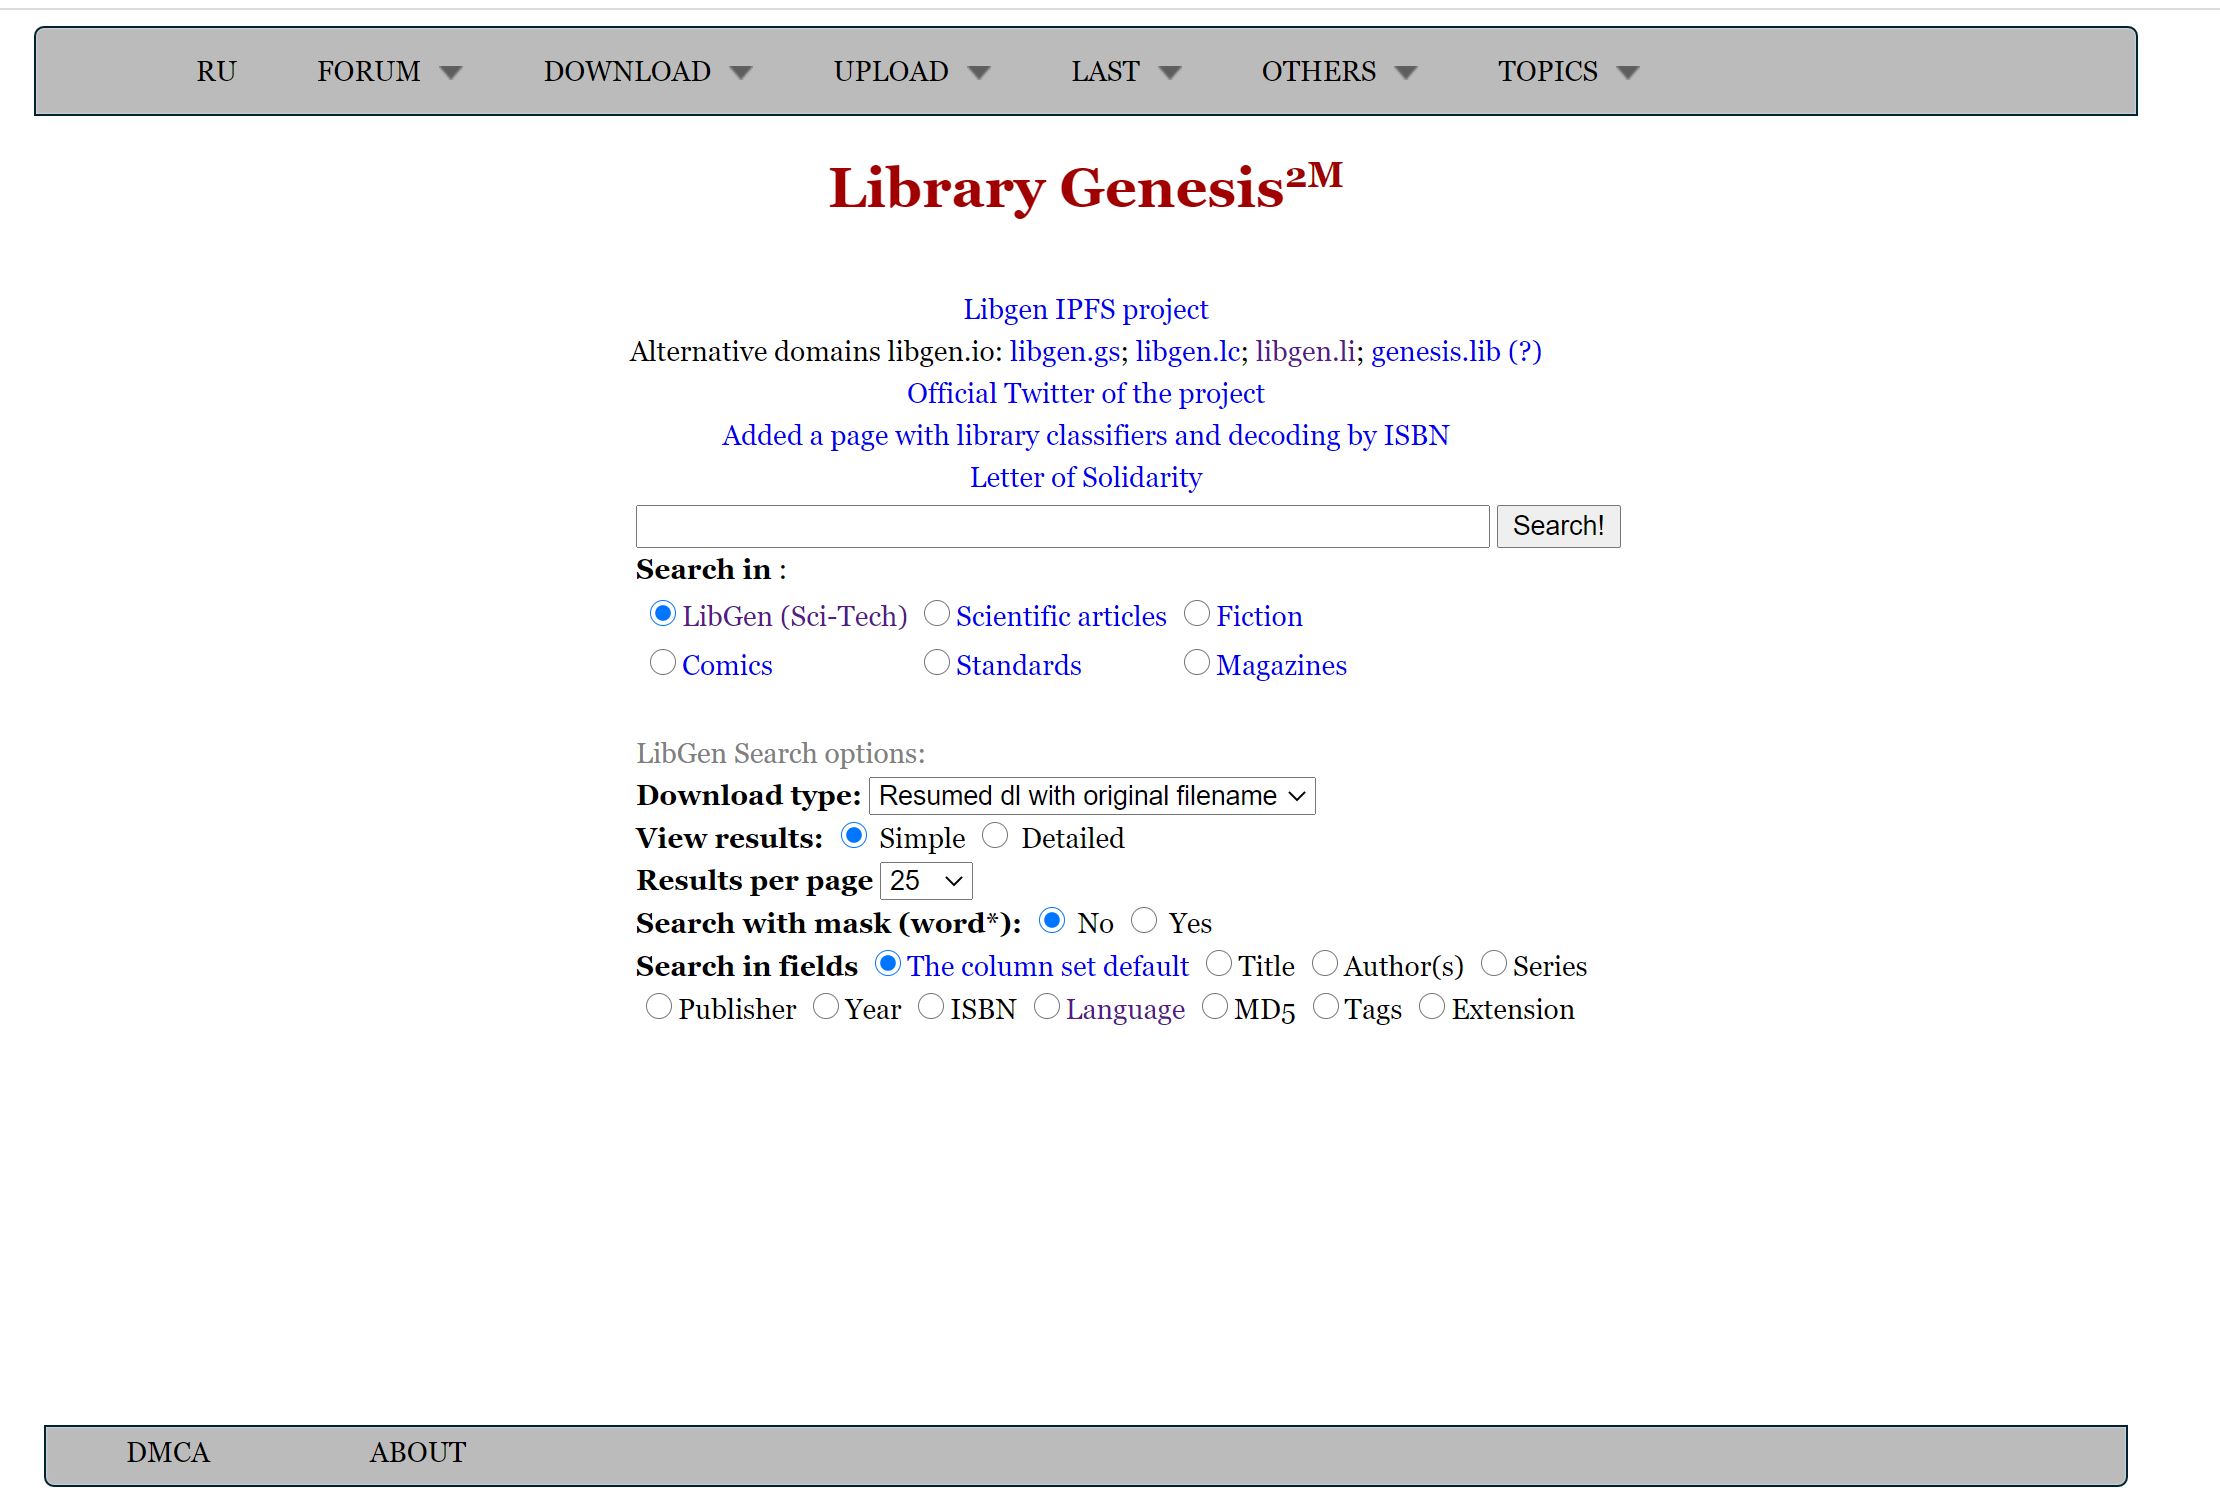
Task: Expand the FORUM menu arrow
Action: pos(451,72)
